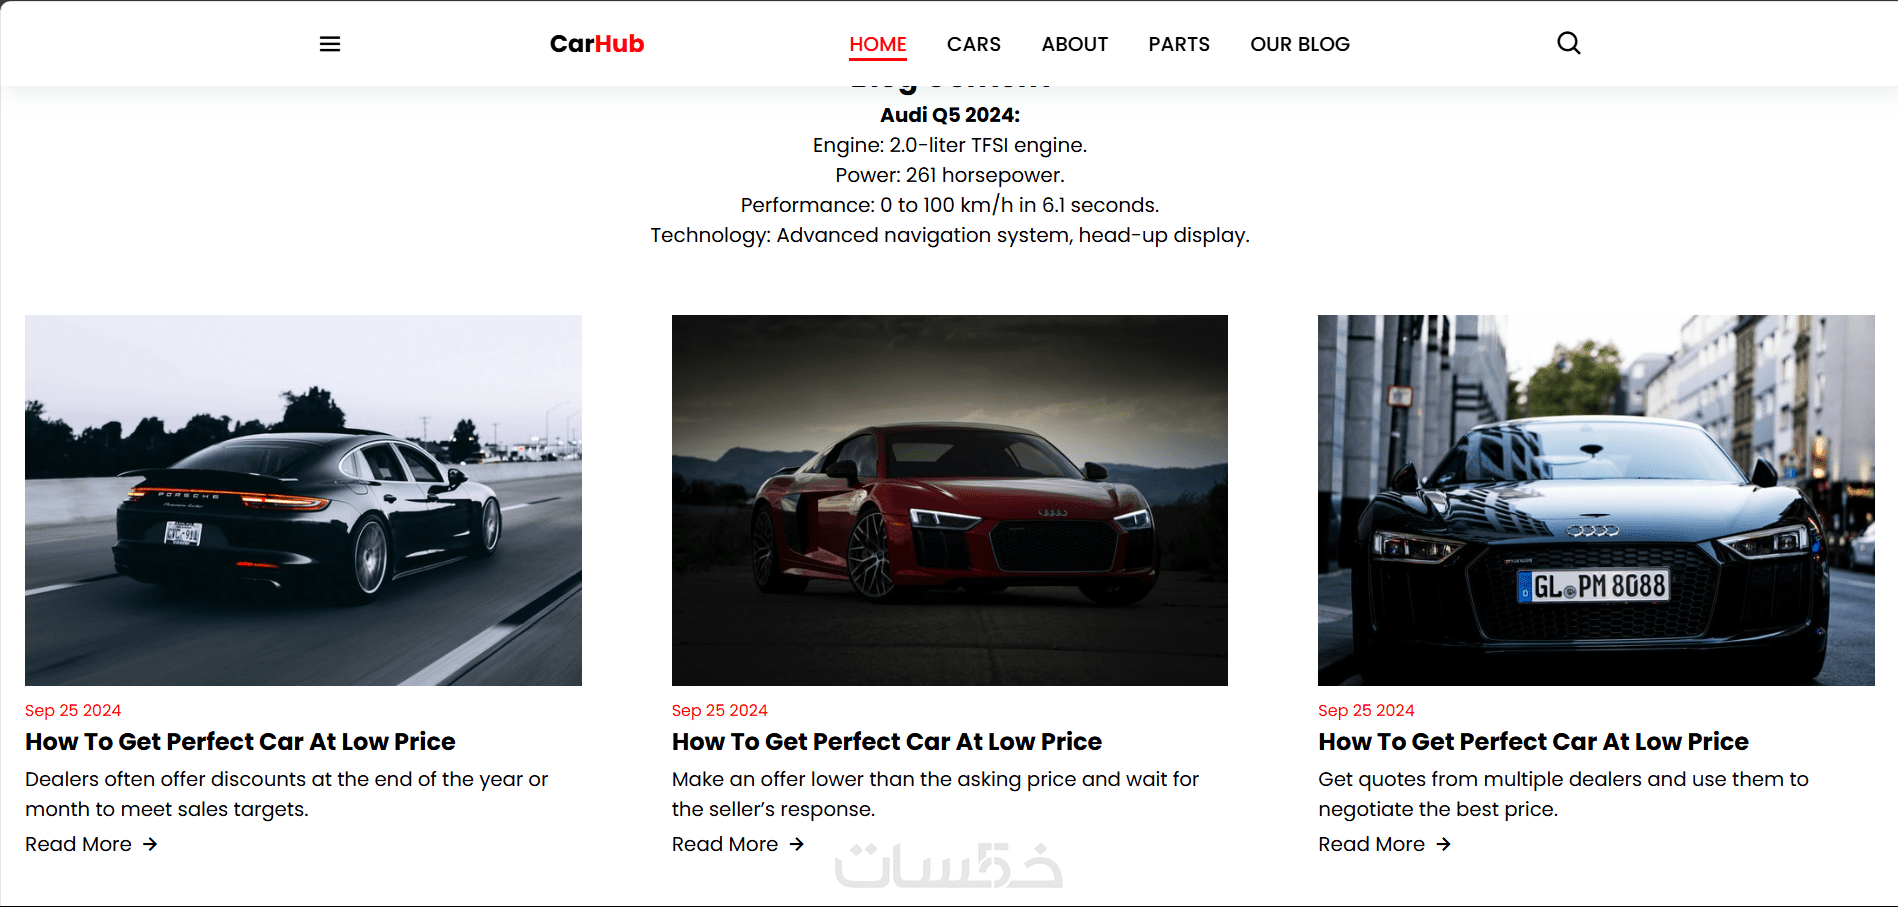This screenshot has width=1898, height=907.
Task: Click Read More under dealers discounts post
Action: click(x=78, y=844)
